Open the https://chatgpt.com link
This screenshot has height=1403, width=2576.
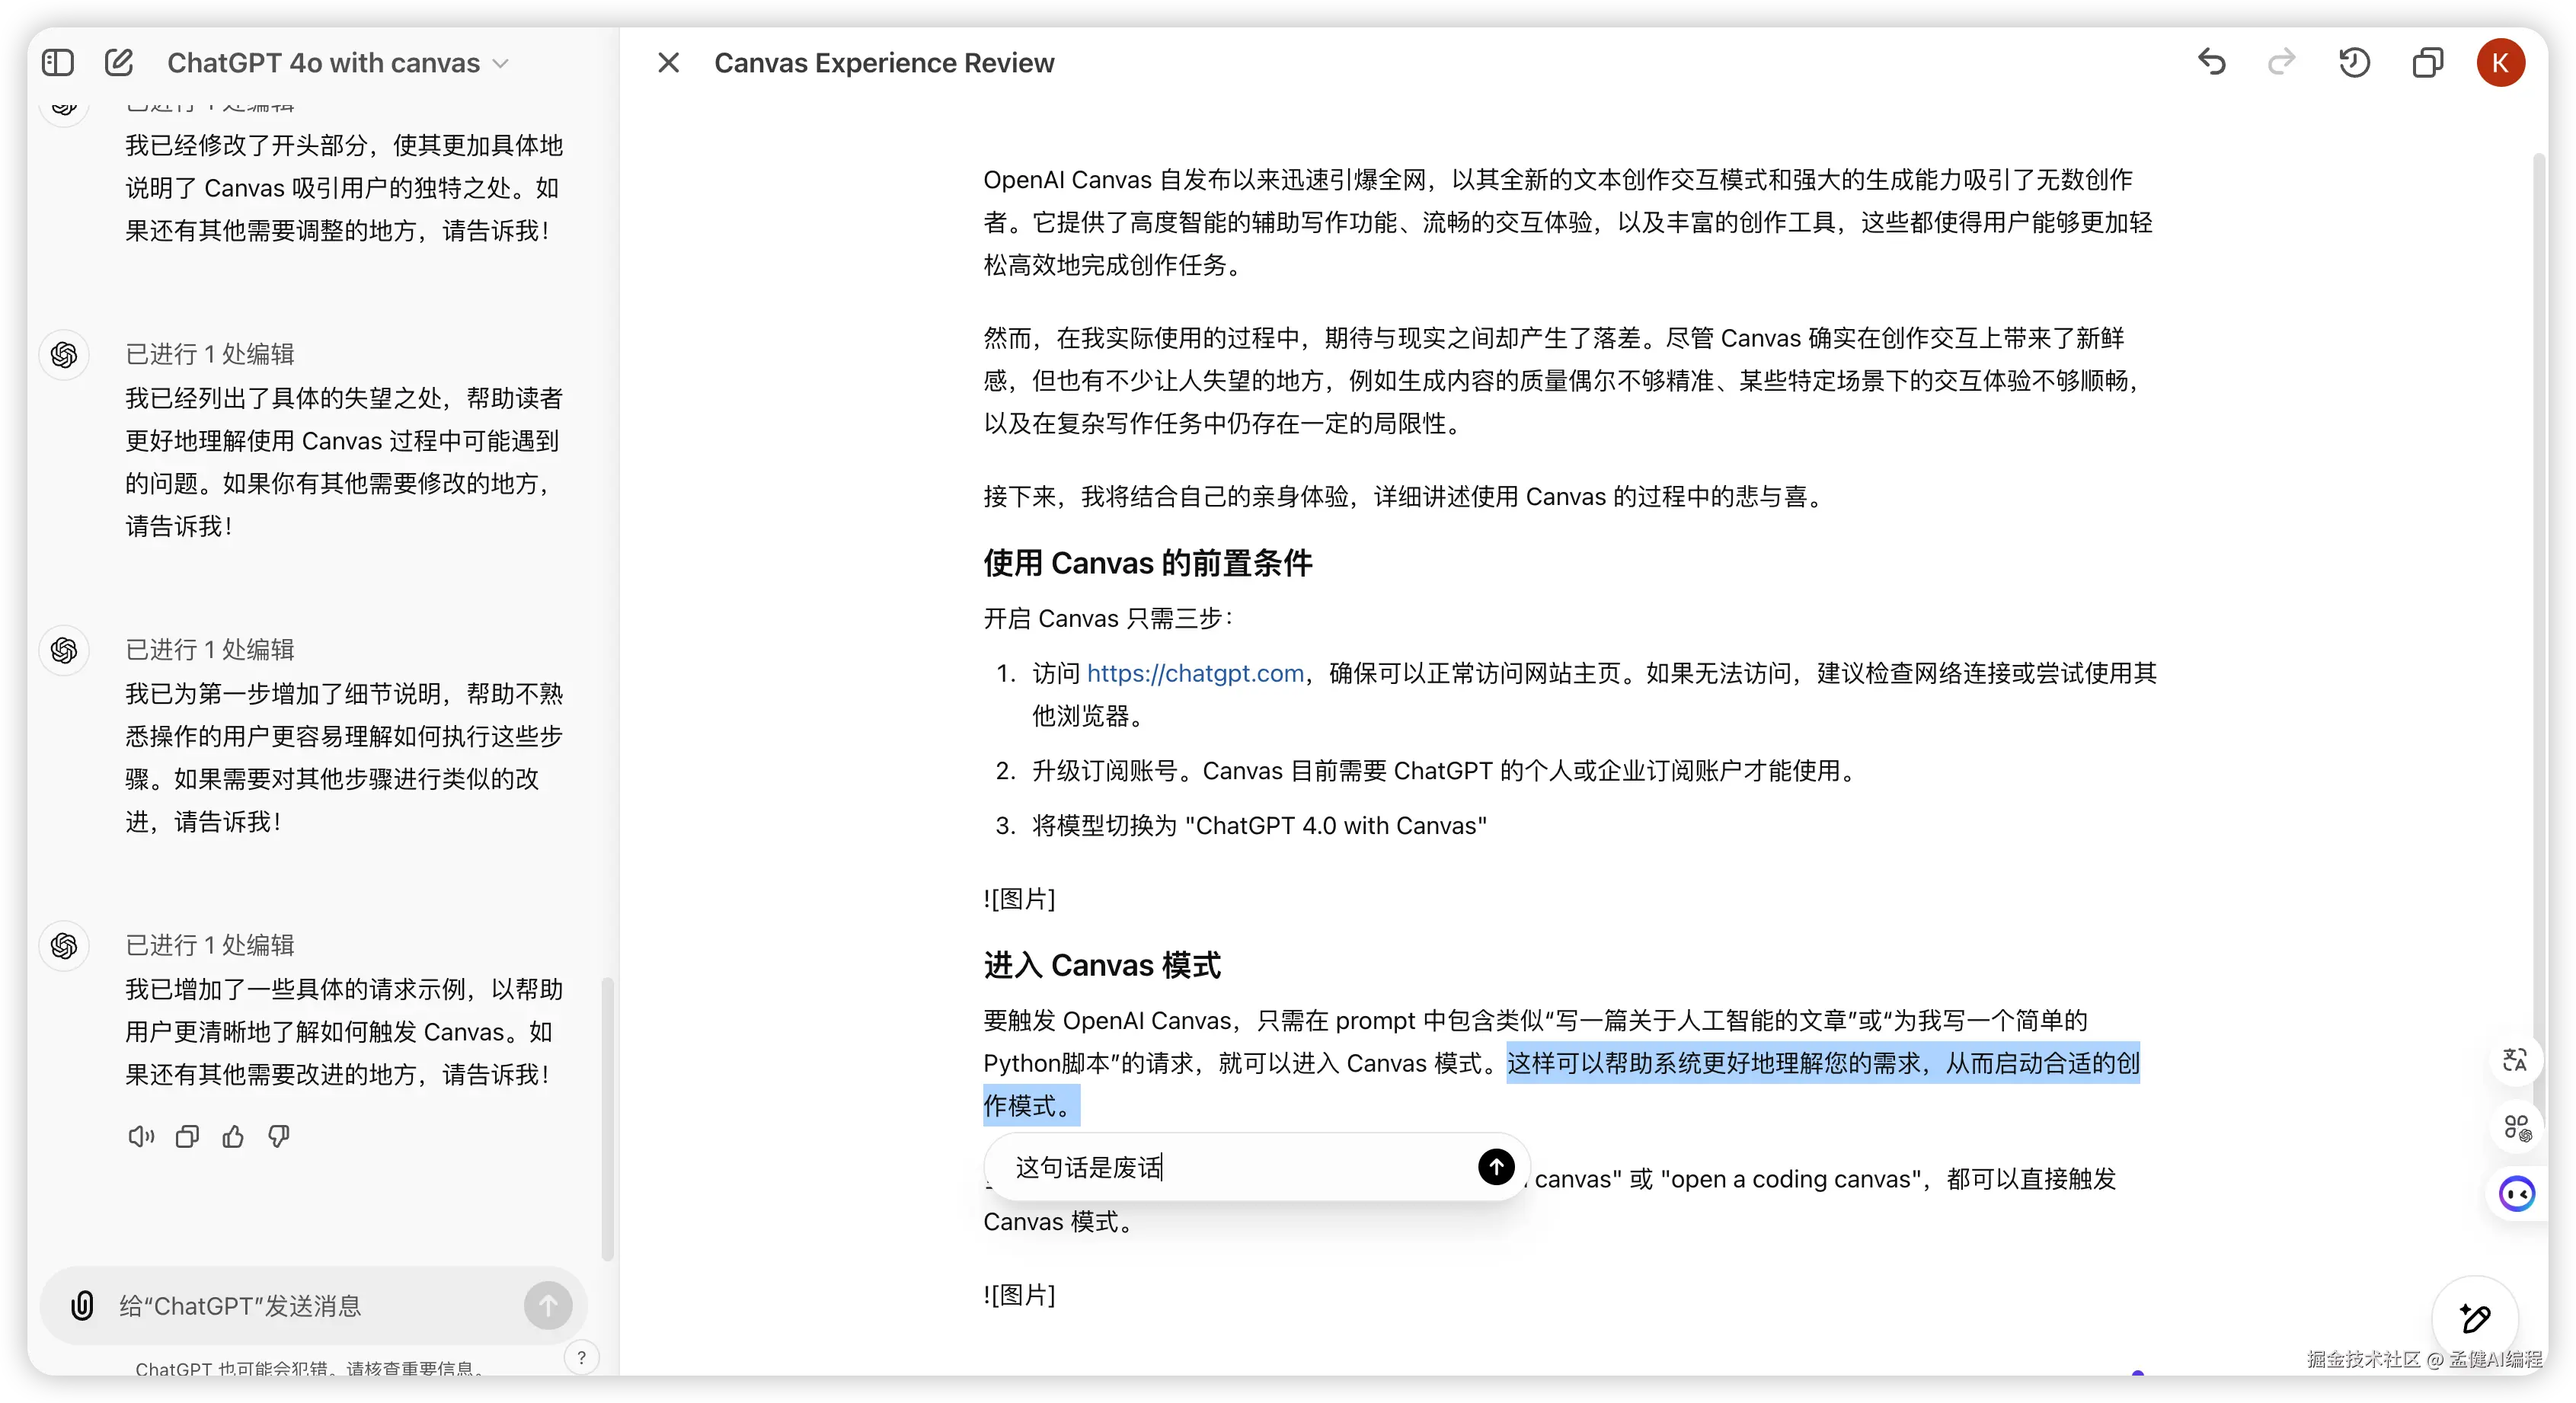pos(1195,673)
